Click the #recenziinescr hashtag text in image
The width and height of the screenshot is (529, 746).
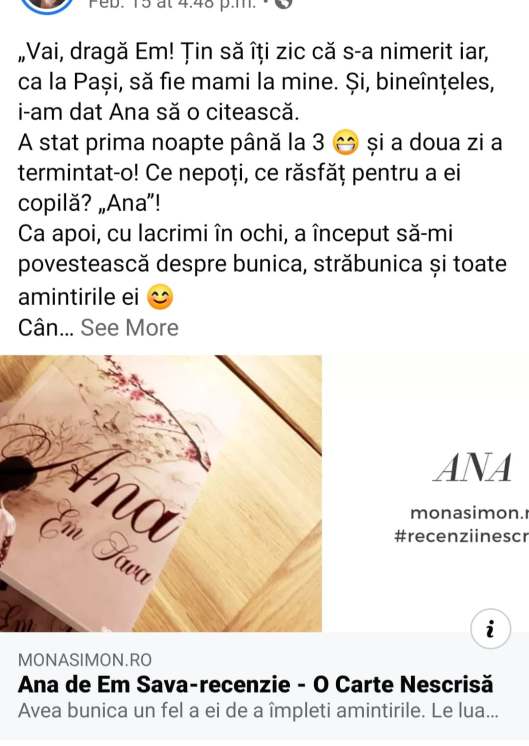pyautogui.click(x=461, y=537)
